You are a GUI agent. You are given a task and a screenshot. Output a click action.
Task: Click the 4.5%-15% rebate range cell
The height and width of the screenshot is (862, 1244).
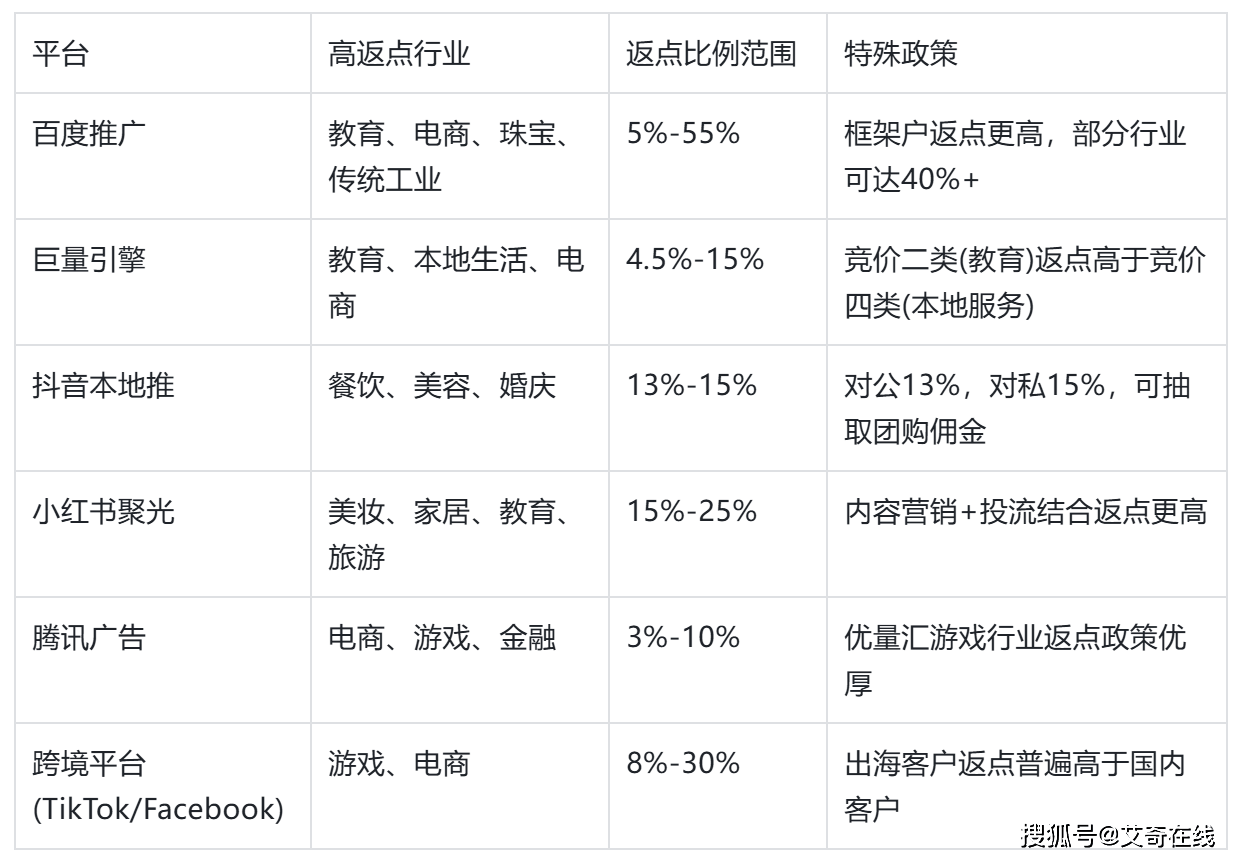point(695,260)
